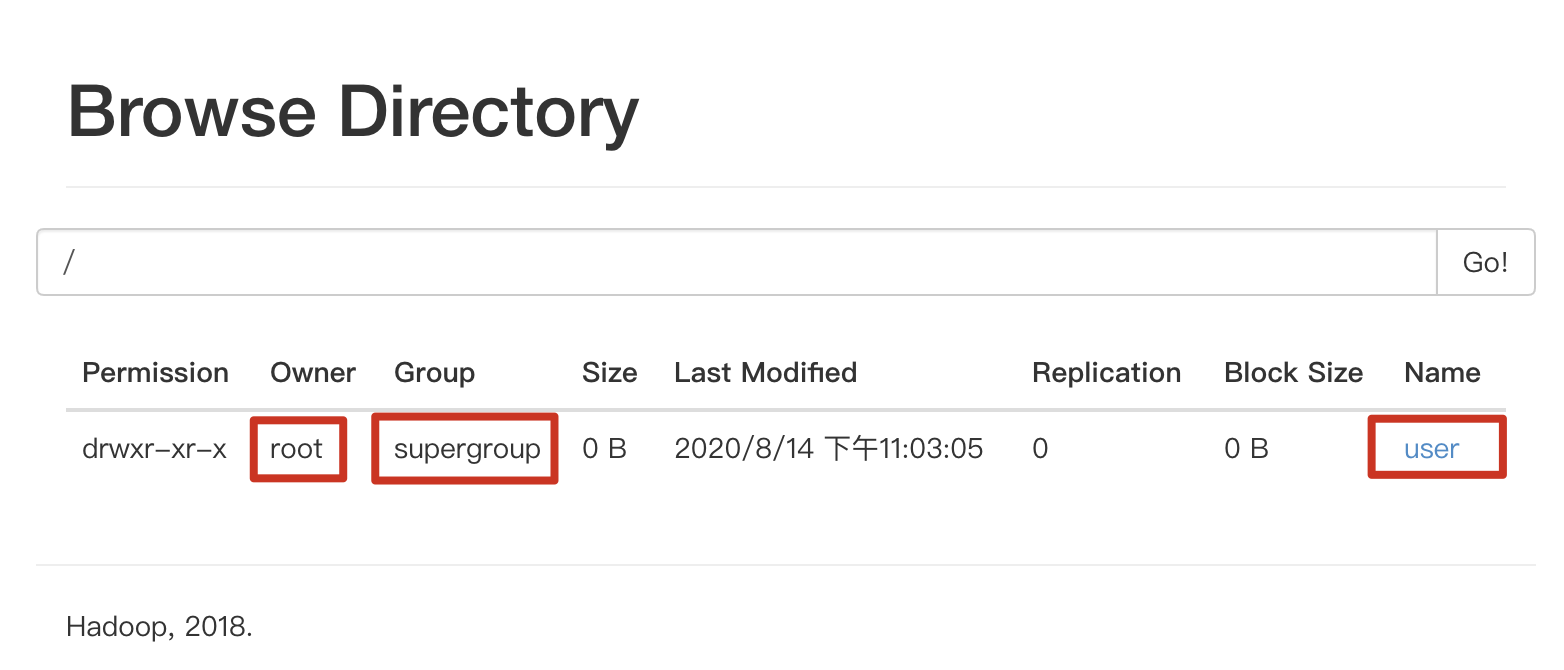Sort by the Block Size column header

point(1293,372)
